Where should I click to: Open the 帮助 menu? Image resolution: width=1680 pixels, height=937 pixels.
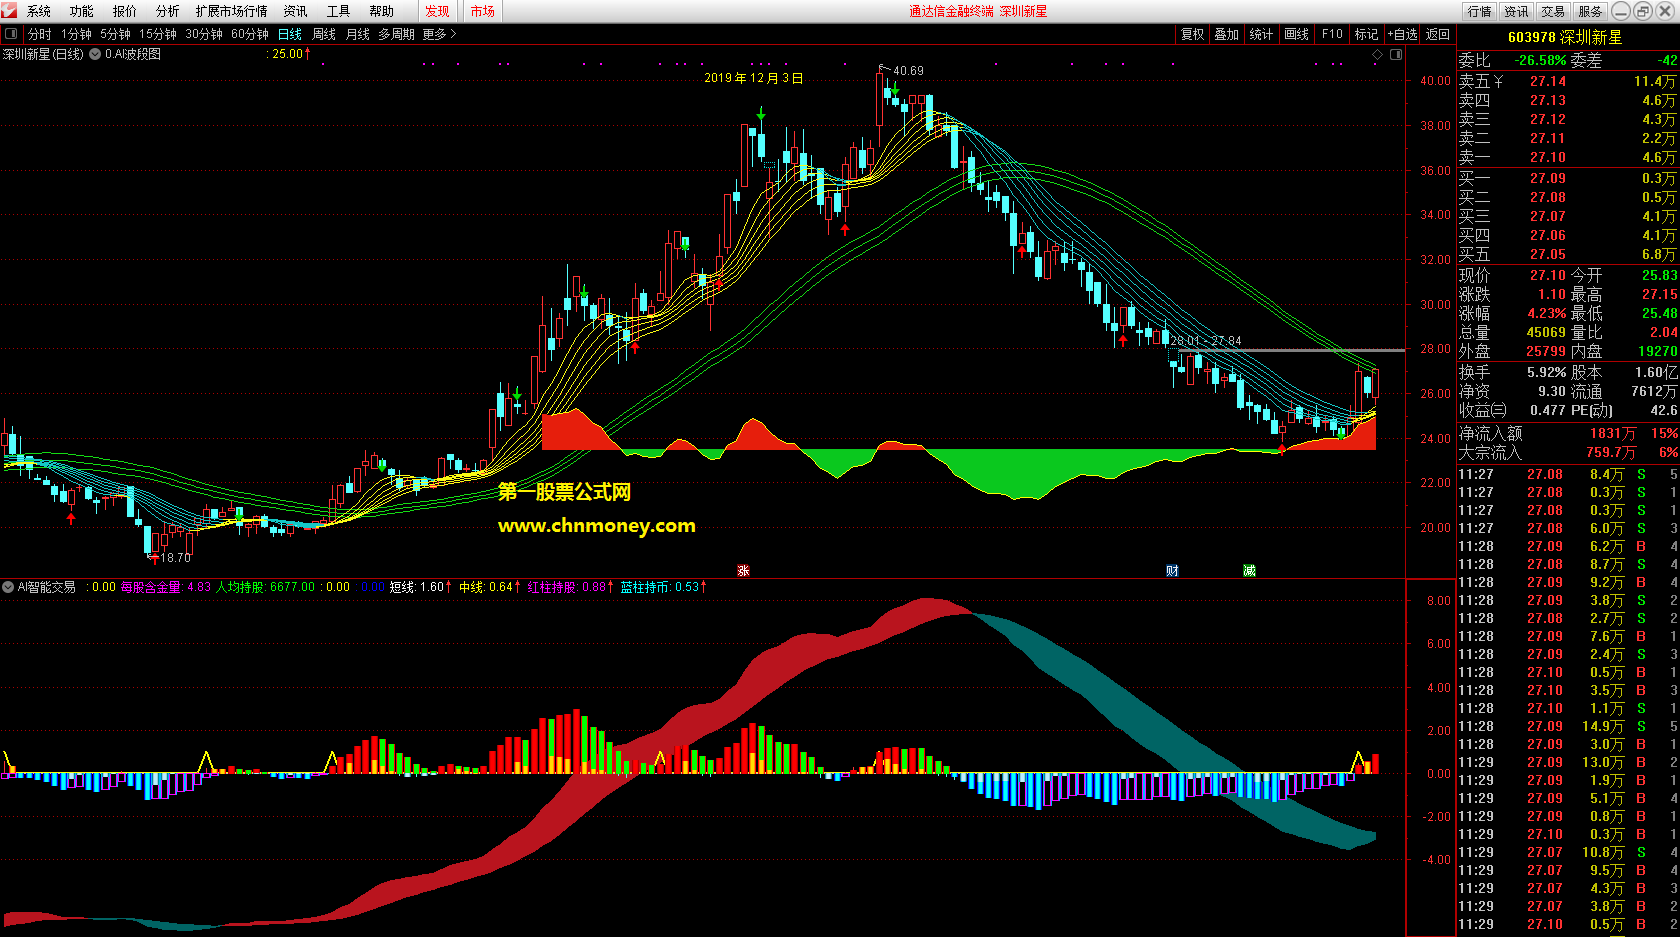point(382,11)
